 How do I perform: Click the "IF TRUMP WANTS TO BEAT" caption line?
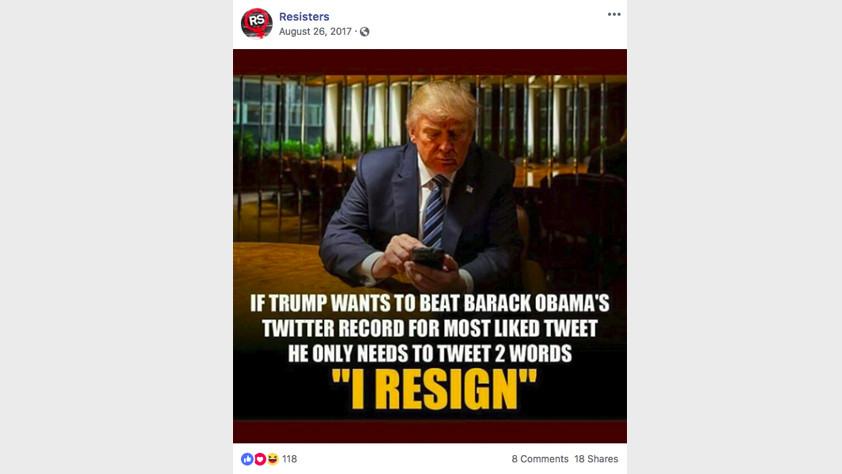(x=354, y=303)
